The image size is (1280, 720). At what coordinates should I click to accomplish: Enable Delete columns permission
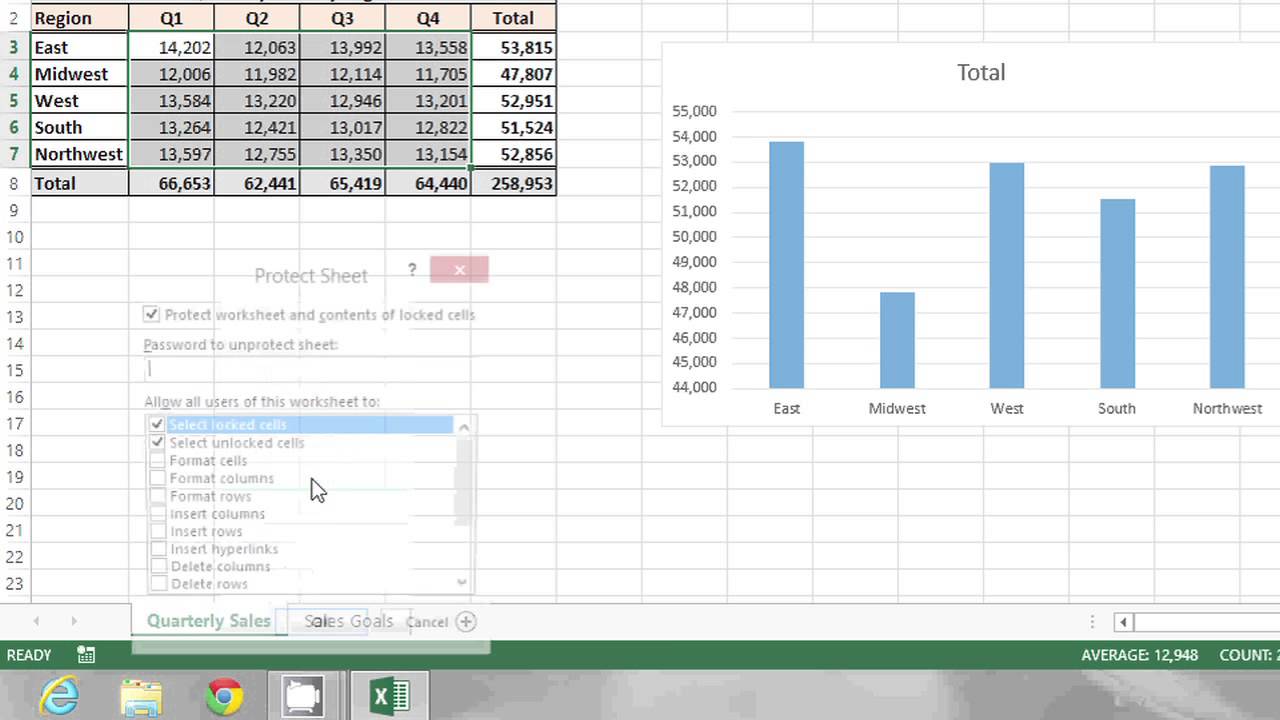point(157,566)
